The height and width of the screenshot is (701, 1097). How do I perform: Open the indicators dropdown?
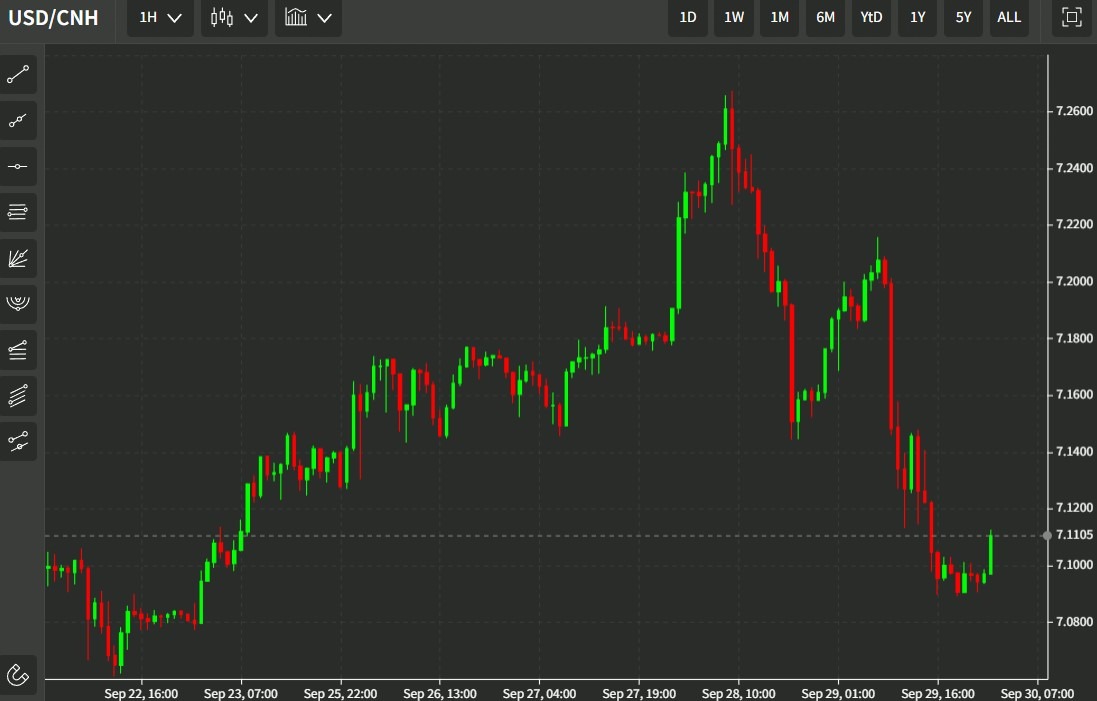pyautogui.click(x=307, y=17)
